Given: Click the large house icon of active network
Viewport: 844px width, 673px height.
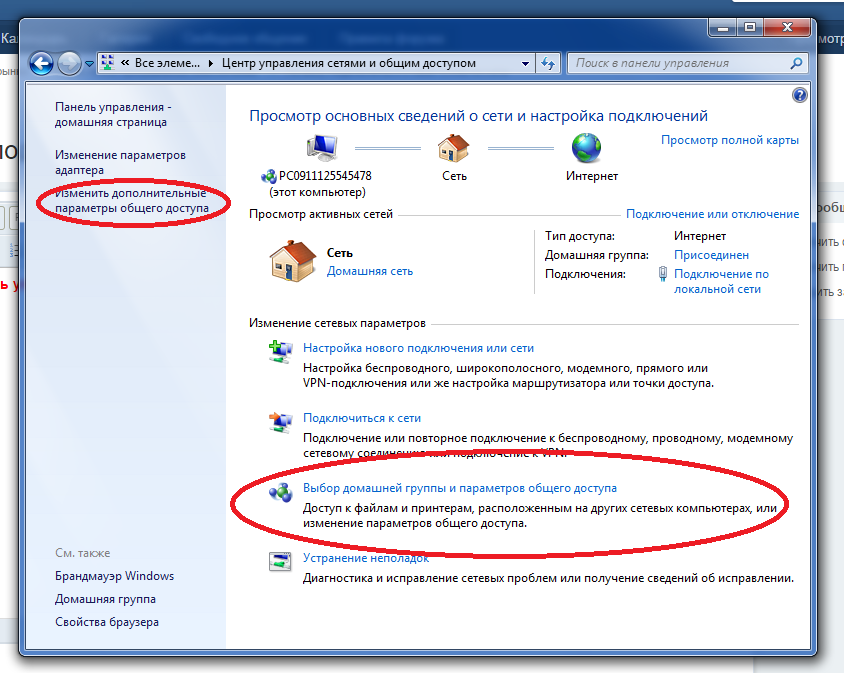Looking at the screenshot, I should coord(292,261).
